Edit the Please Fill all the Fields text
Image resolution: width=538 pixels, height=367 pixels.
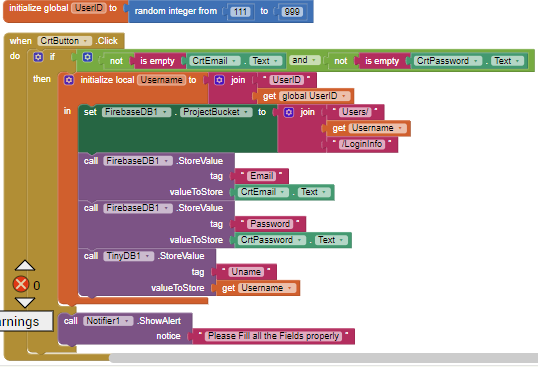[x=273, y=336]
